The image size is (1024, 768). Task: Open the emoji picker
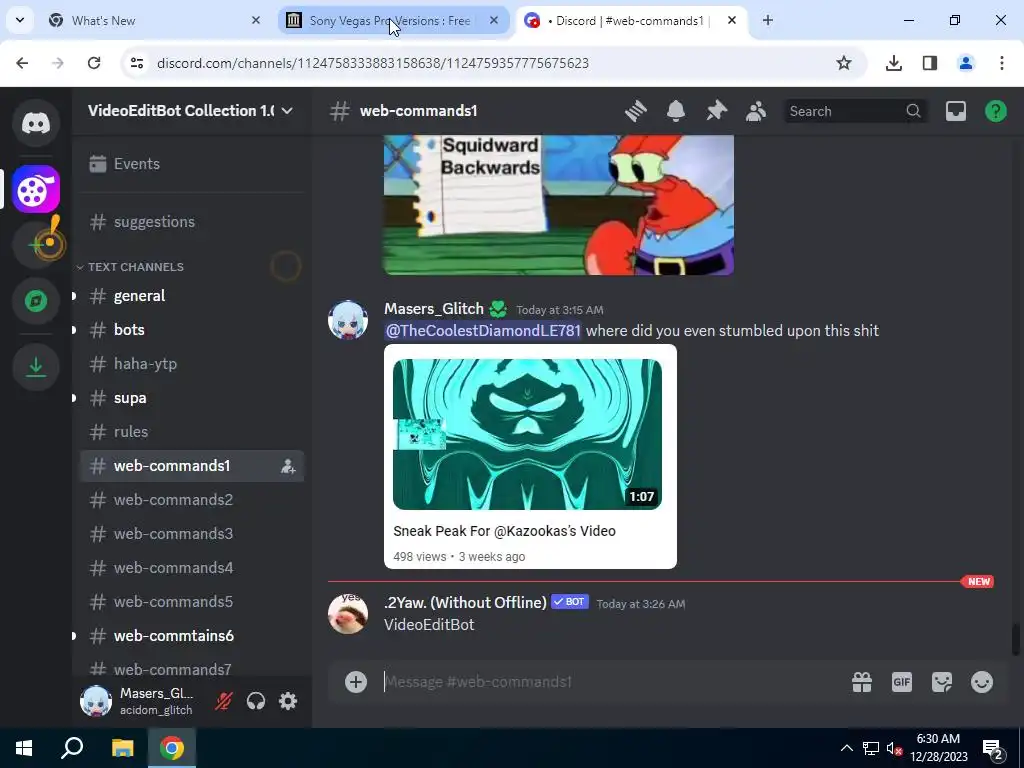tap(982, 682)
